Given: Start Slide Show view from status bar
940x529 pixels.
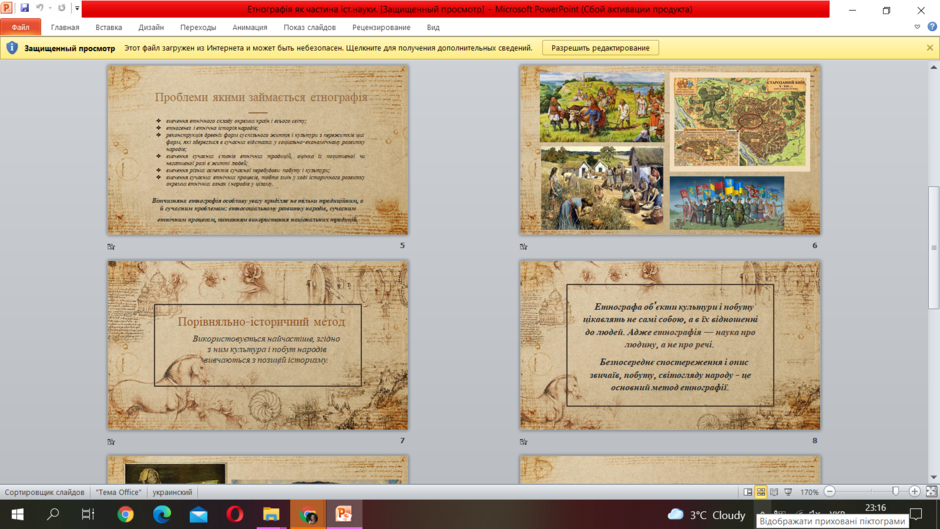Looking at the screenshot, I should (x=788, y=492).
